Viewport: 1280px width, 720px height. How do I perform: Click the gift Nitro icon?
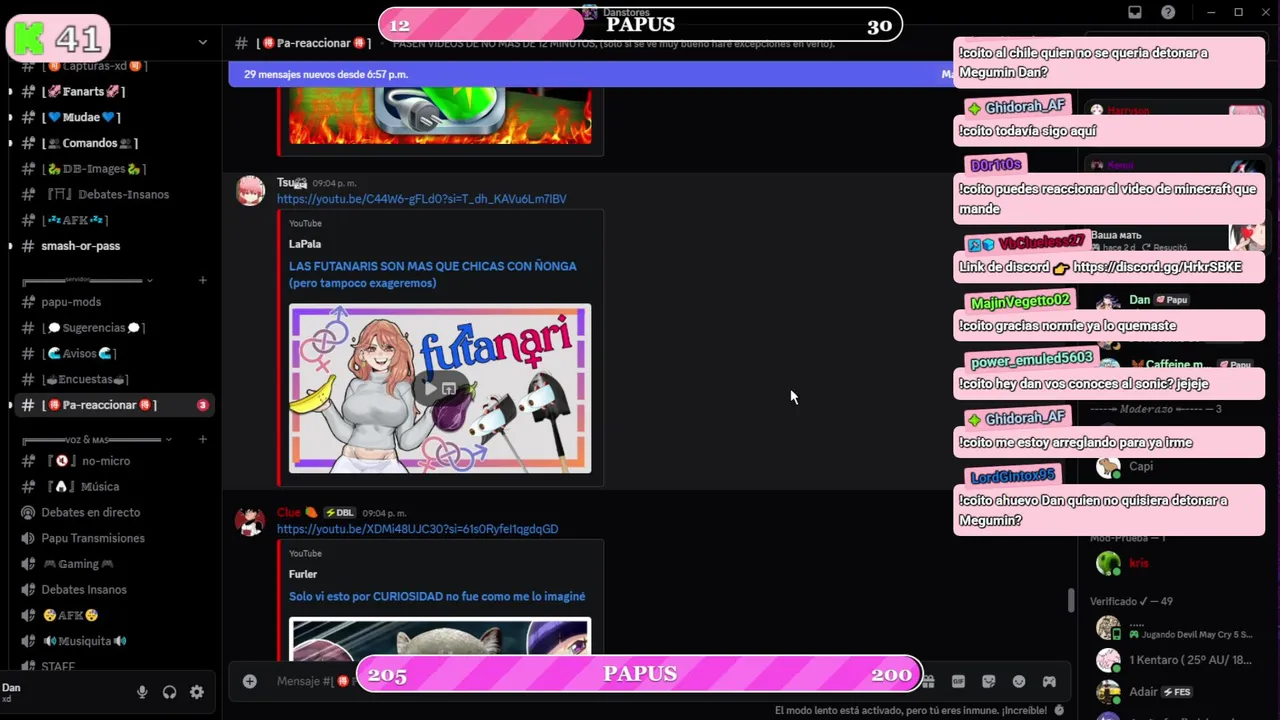[928, 681]
